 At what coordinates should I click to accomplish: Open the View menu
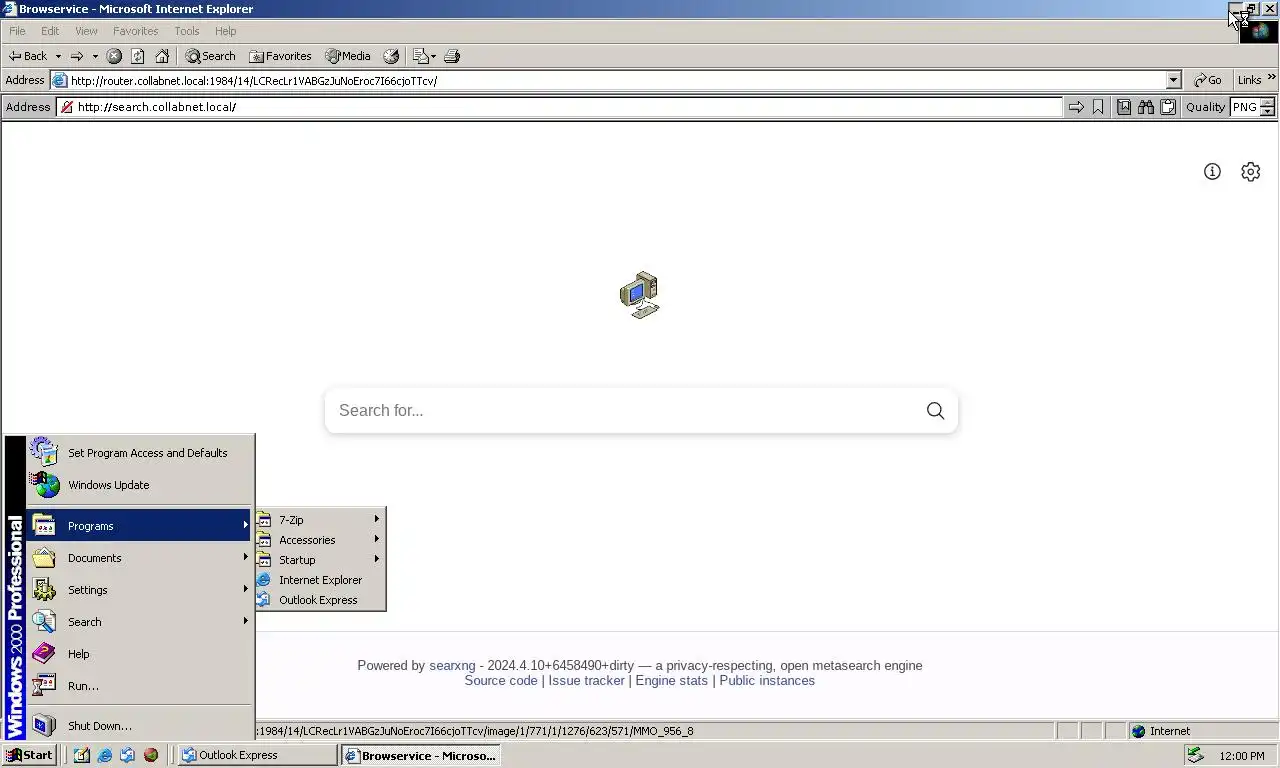click(86, 31)
